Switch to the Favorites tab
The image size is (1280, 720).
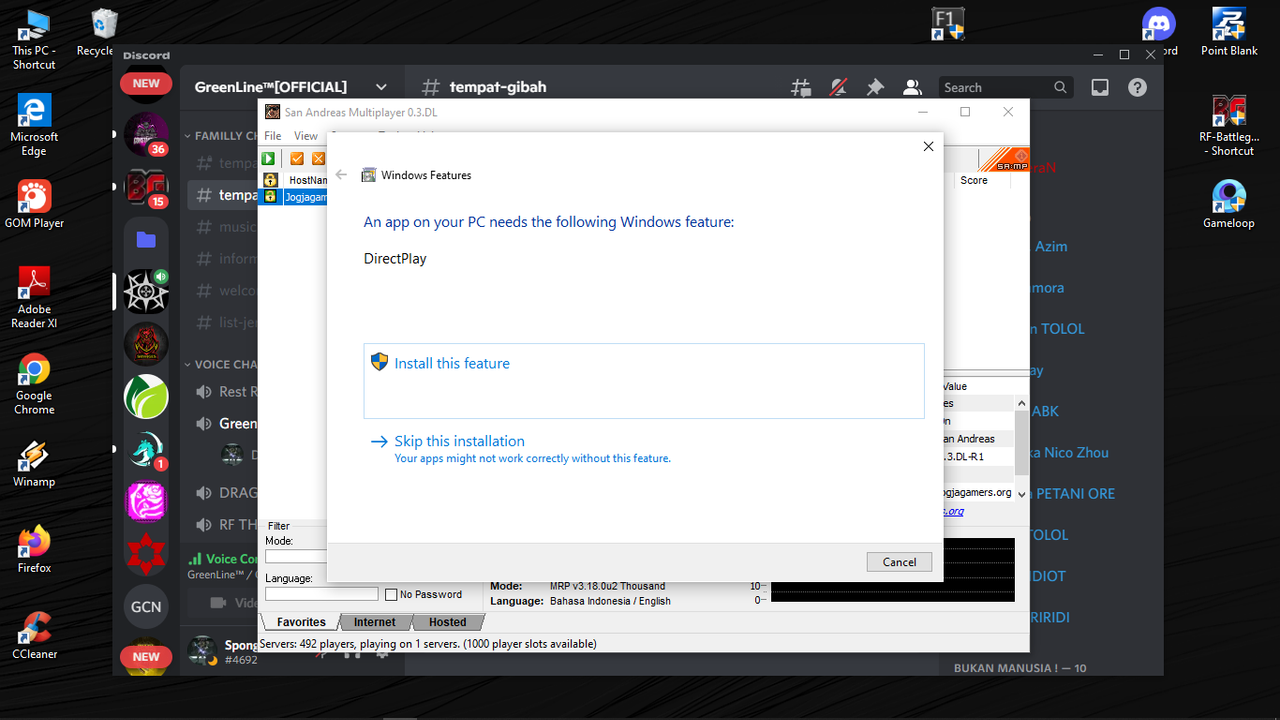[x=301, y=622]
